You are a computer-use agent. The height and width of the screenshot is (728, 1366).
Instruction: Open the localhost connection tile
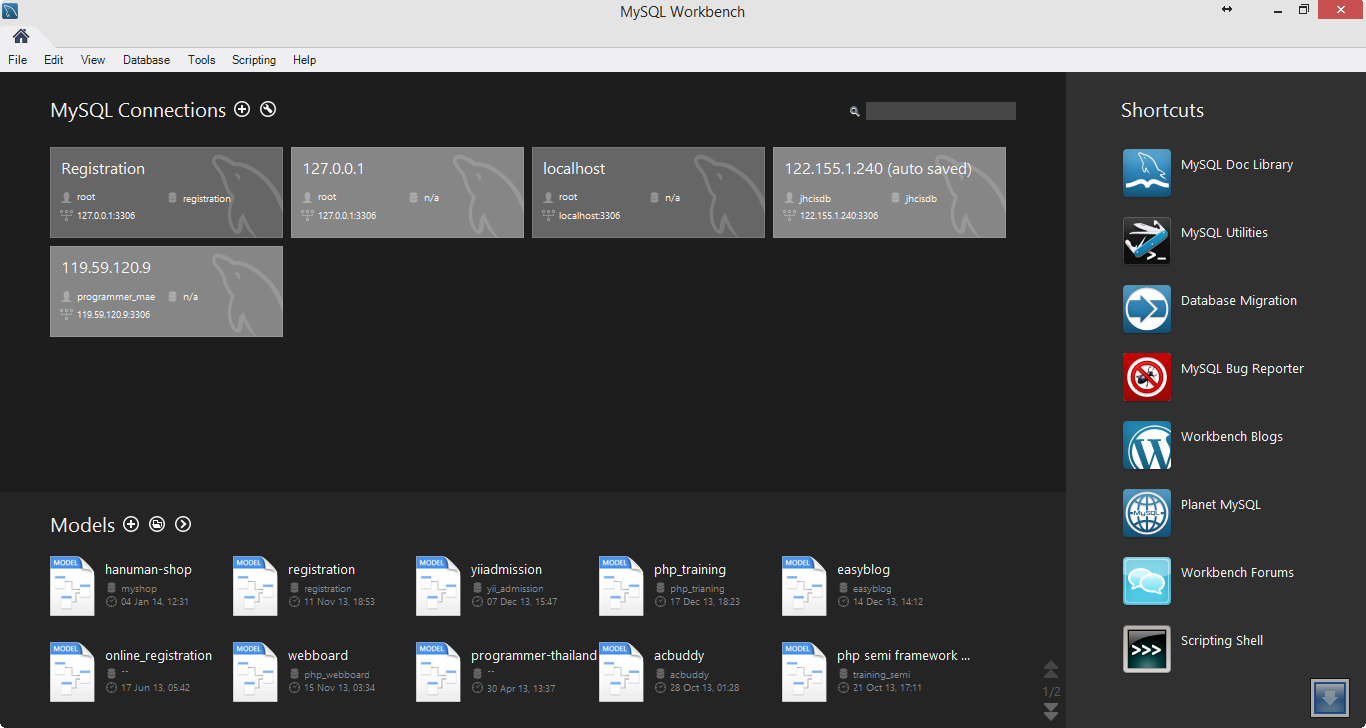(648, 193)
